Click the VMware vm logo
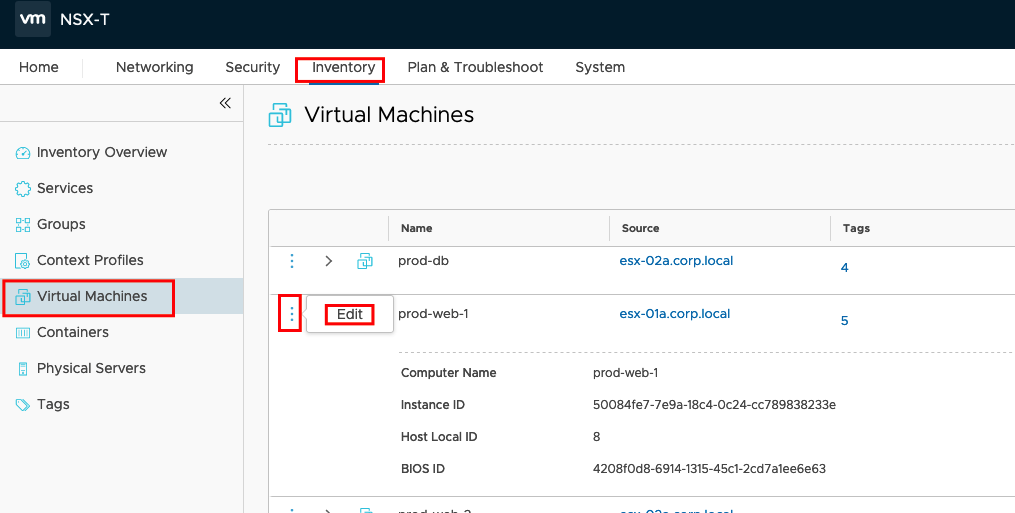Viewport: 1015px width, 513px height. 32,19
